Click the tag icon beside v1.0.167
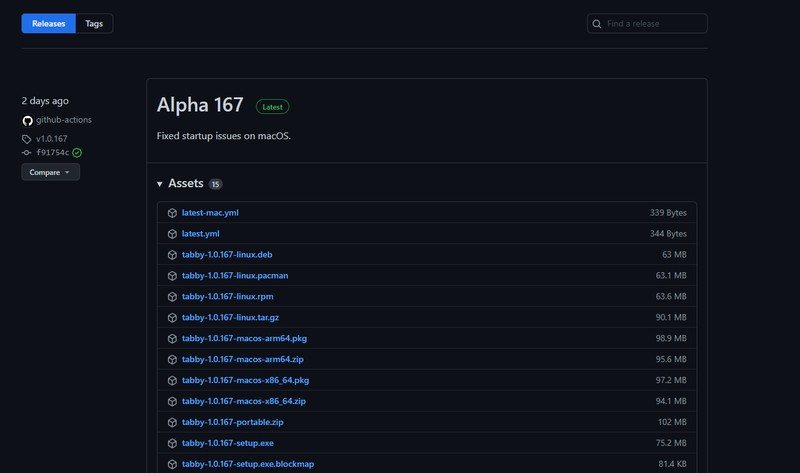This screenshot has width=800, height=473. (x=27, y=139)
